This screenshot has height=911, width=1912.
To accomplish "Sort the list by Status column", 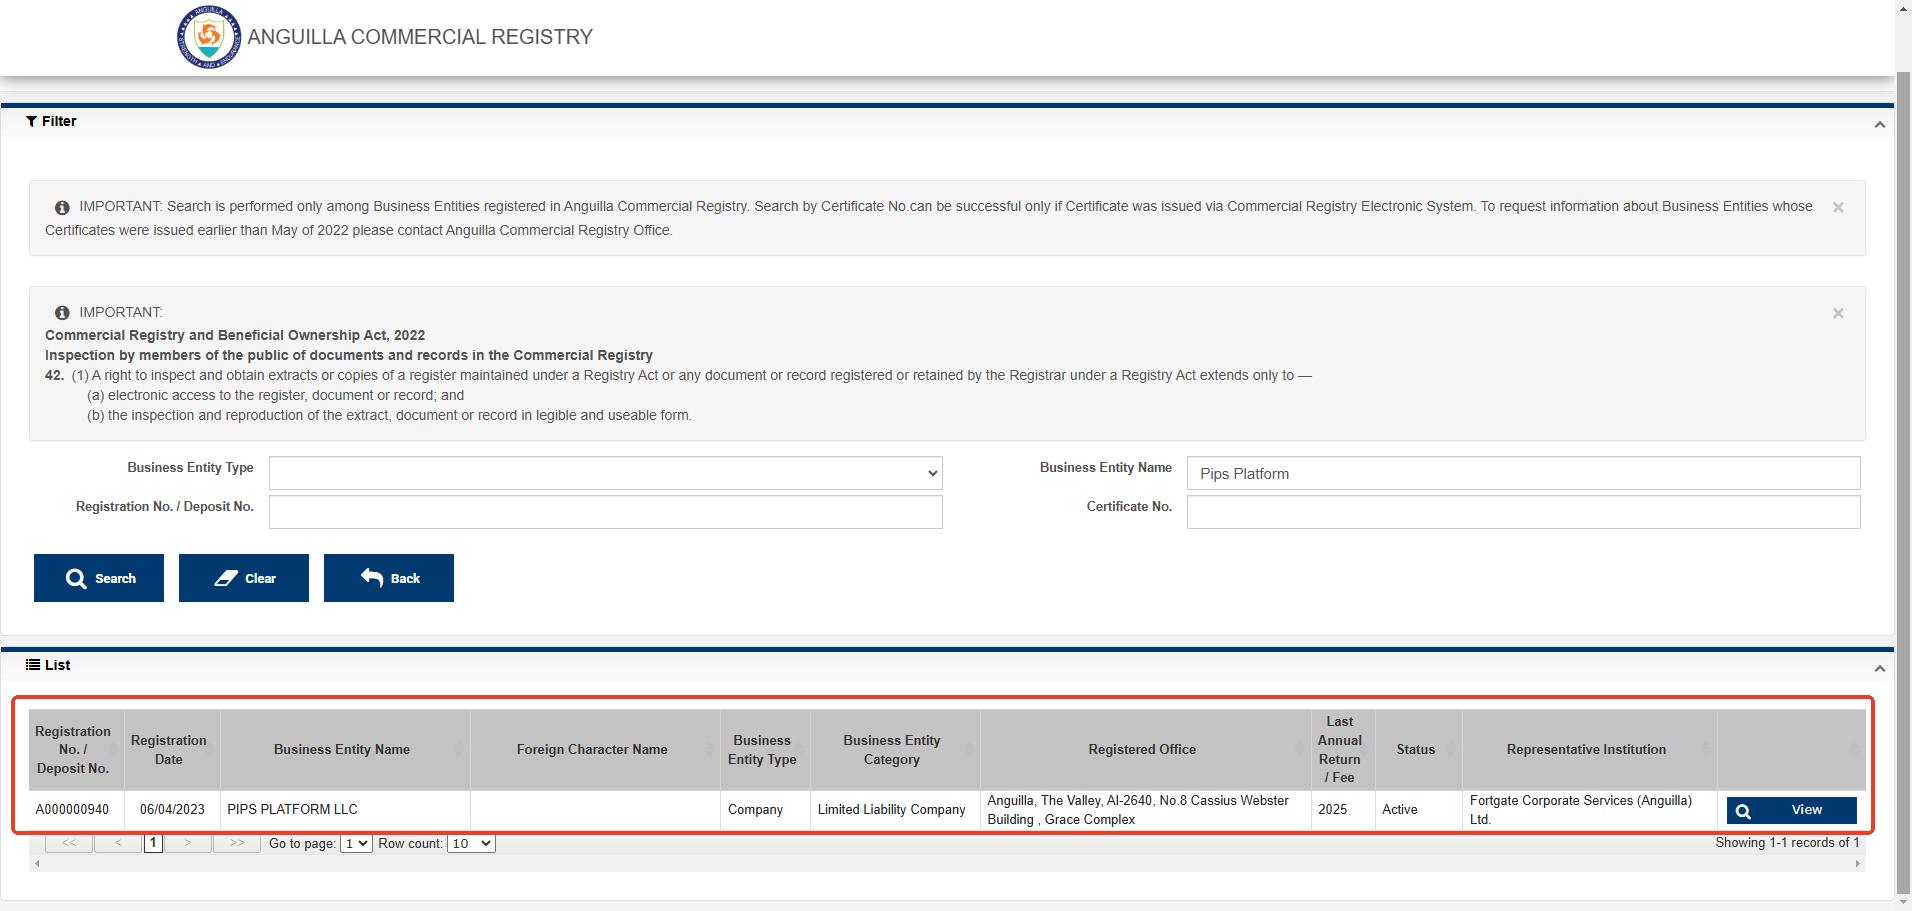I will (x=1415, y=750).
